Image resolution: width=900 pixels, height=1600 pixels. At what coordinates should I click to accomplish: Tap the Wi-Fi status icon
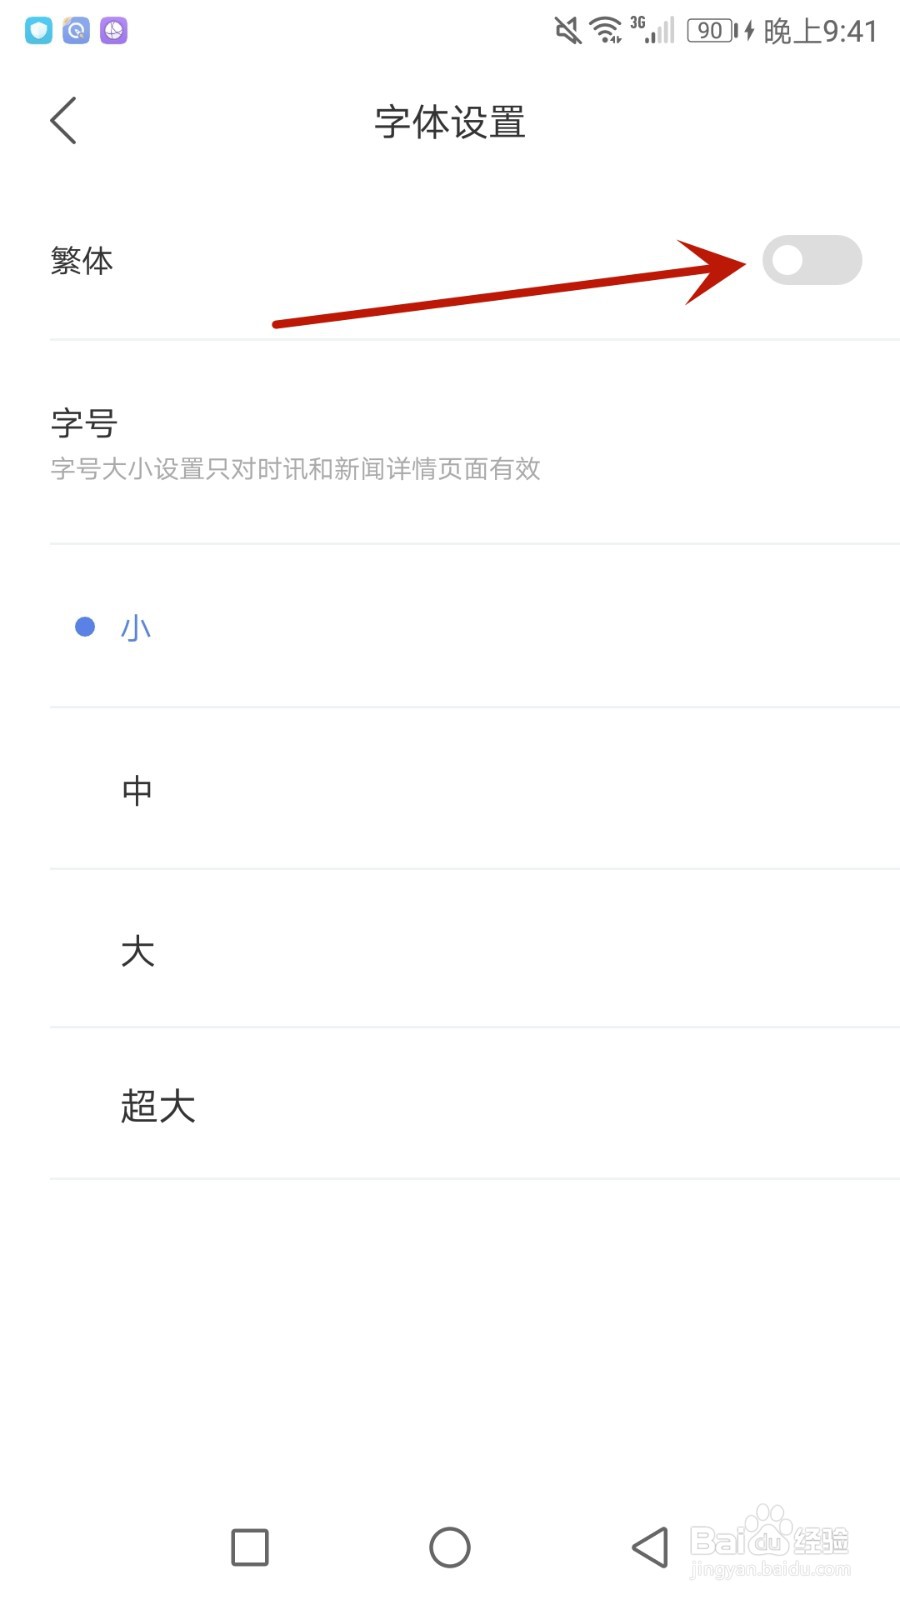(606, 31)
